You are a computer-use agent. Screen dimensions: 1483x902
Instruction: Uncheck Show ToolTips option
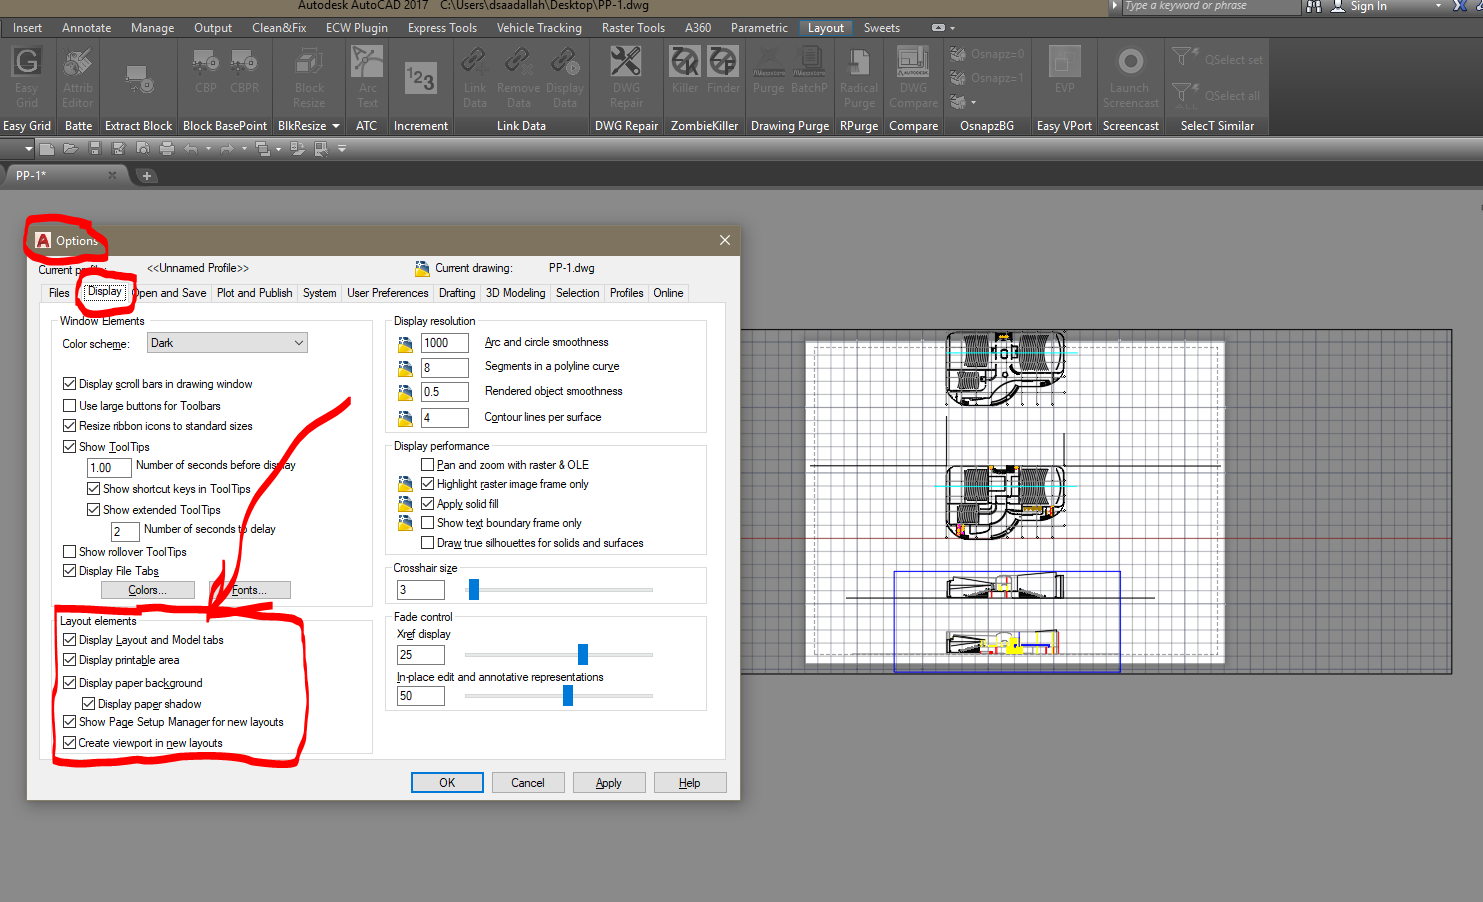69,447
